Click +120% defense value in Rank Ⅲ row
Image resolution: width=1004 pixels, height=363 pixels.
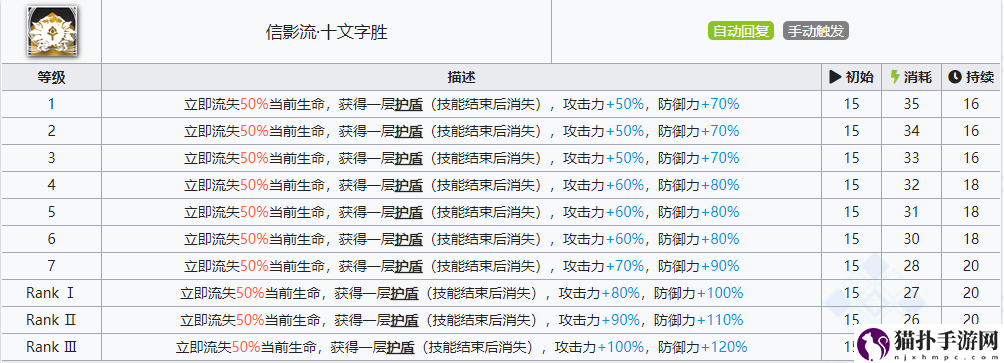point(724,348)
